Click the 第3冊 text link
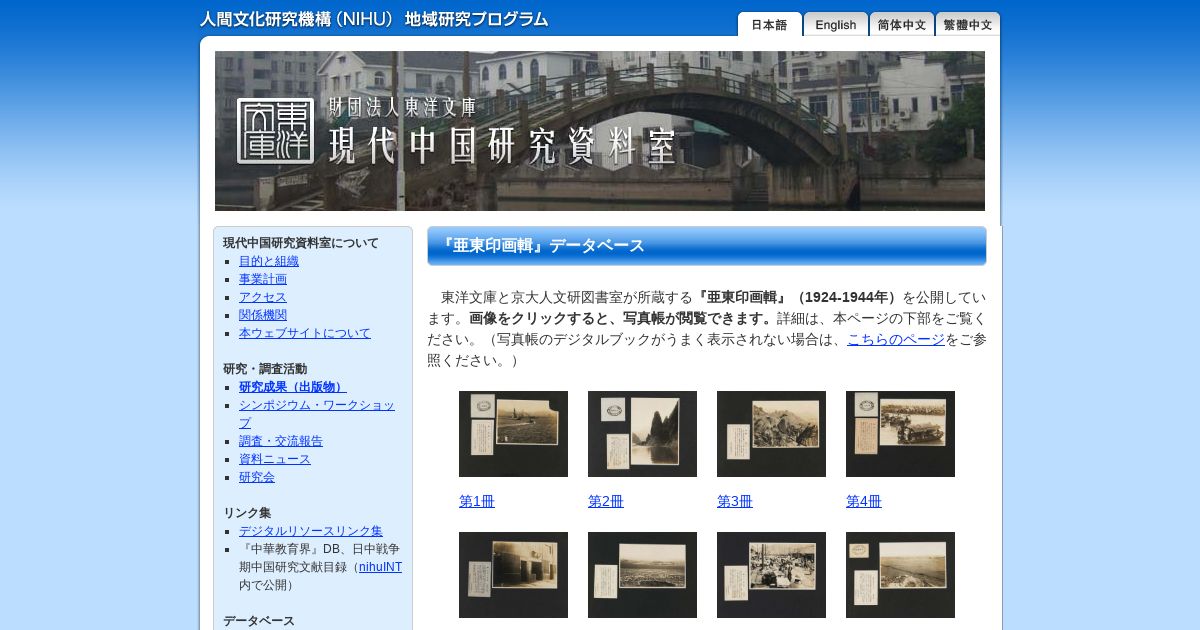Viewport: 1200px width, 630px height. tap(735, 501)
